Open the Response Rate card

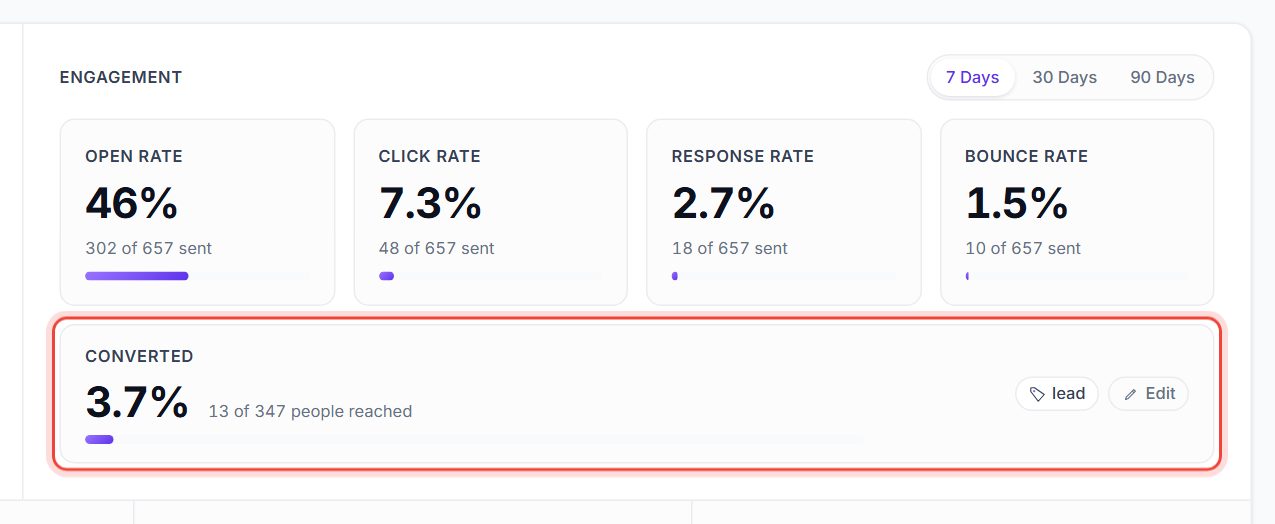coord(783,212)
